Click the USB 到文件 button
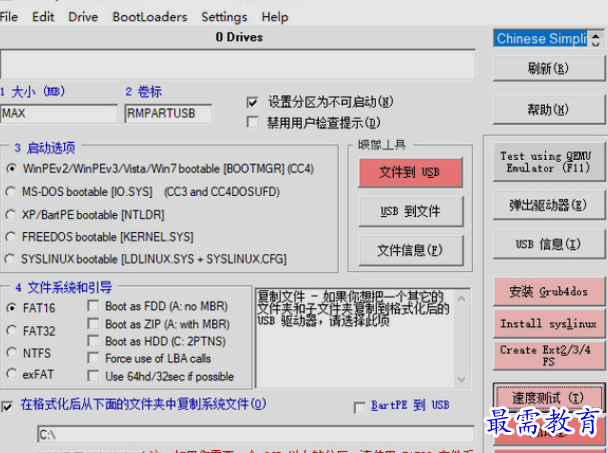Screen dimensions: 608x453 click(x=411, y=211)
